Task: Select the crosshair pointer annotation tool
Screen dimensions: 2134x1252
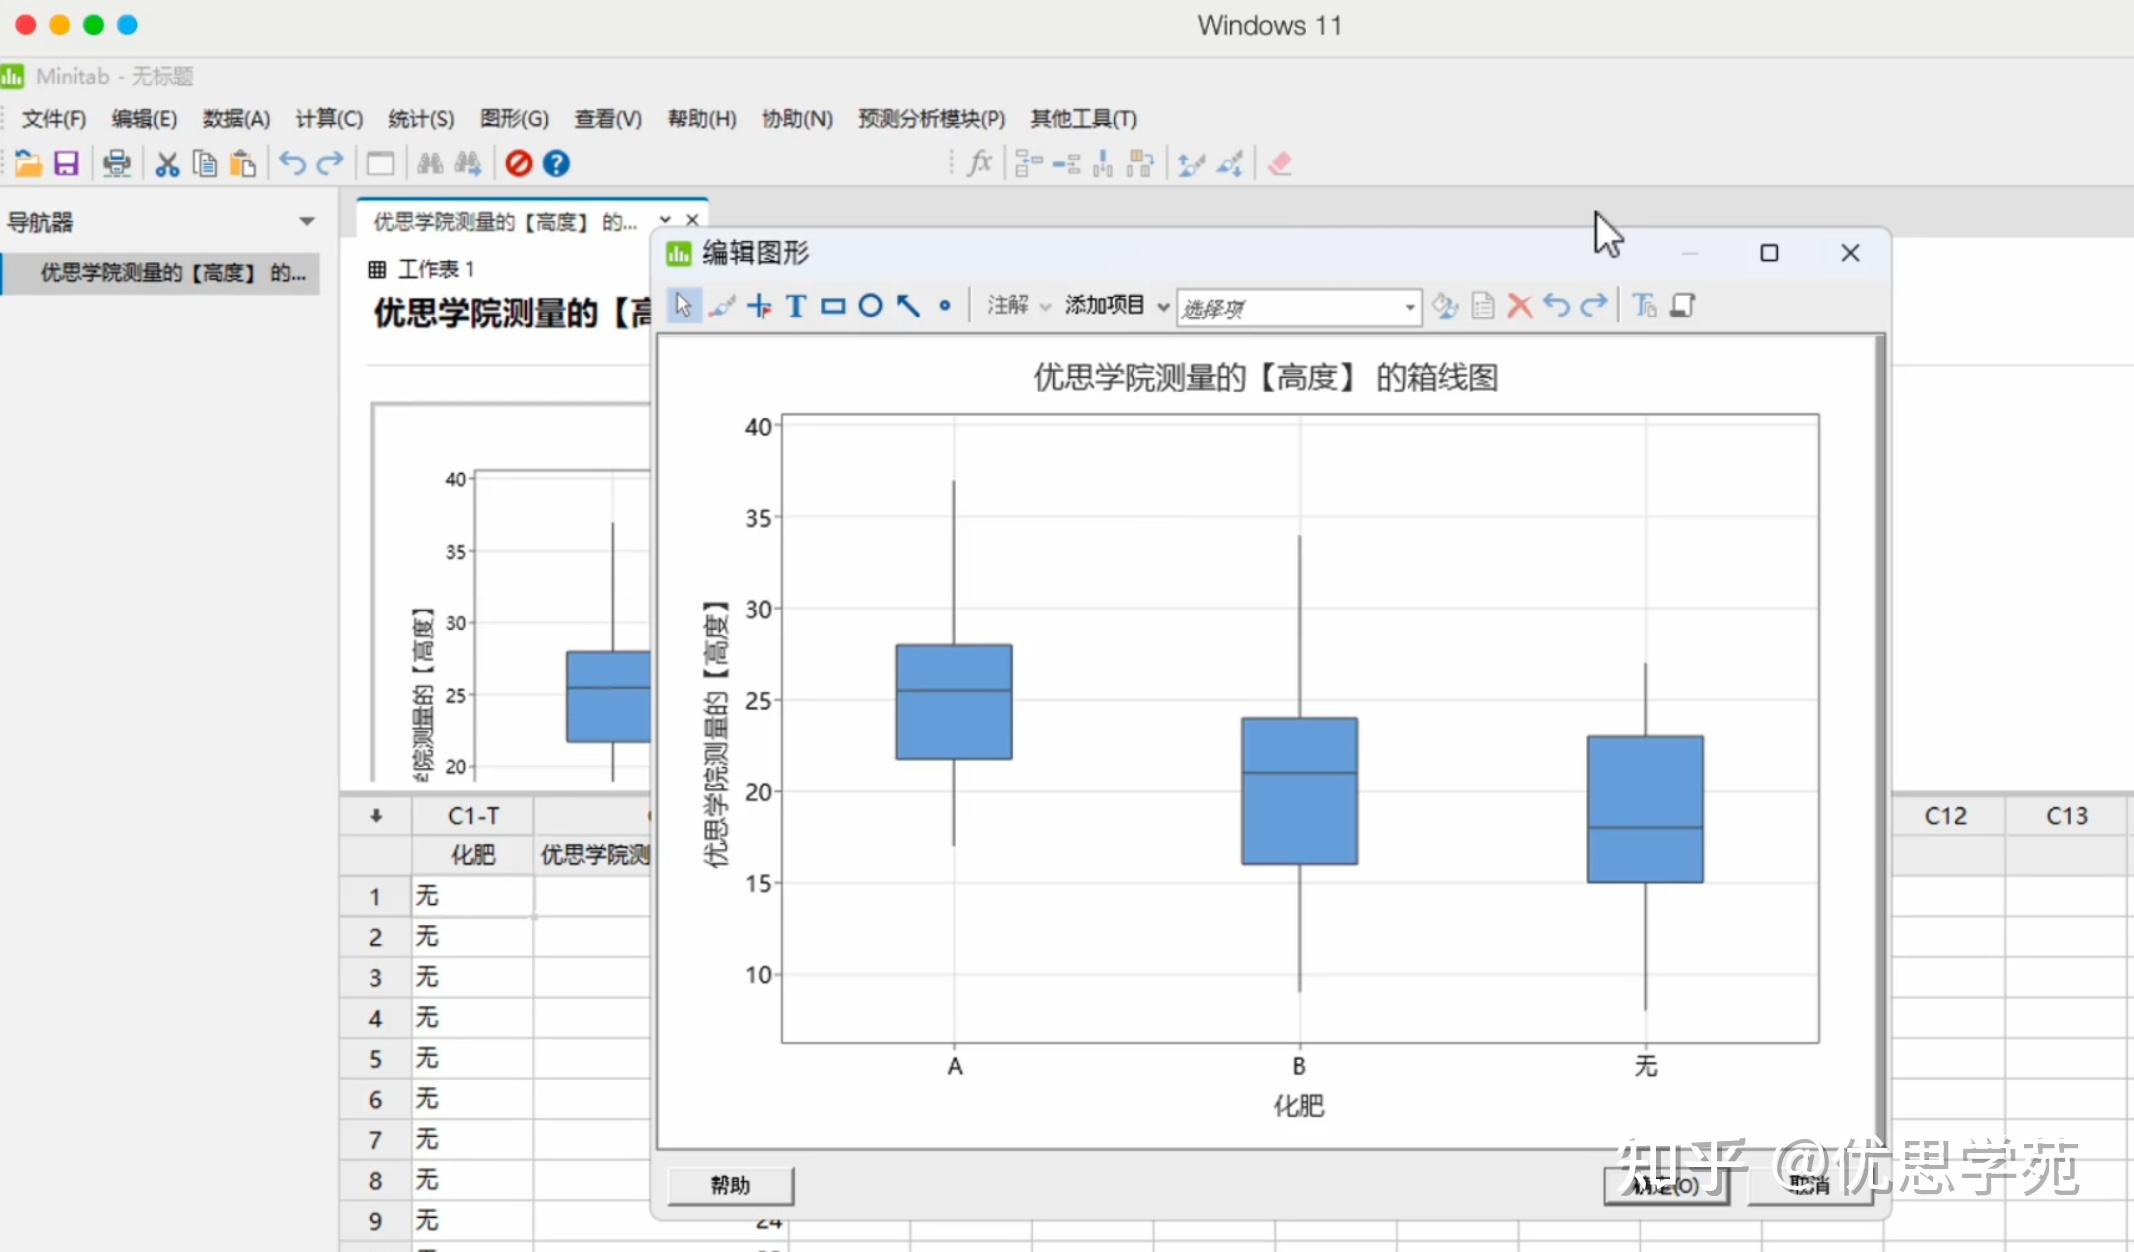Action: 759,306
